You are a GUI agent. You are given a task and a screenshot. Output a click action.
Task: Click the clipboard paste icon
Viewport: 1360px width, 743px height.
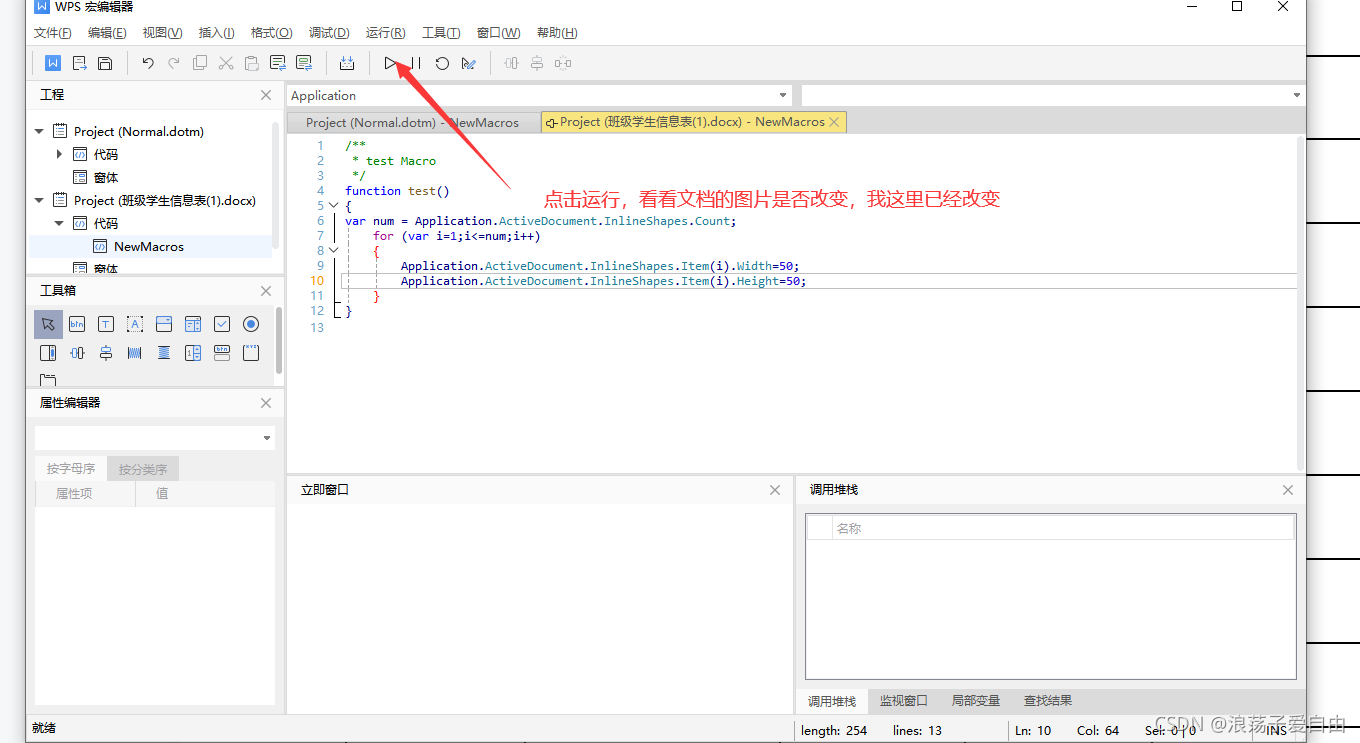click(252, 63)
